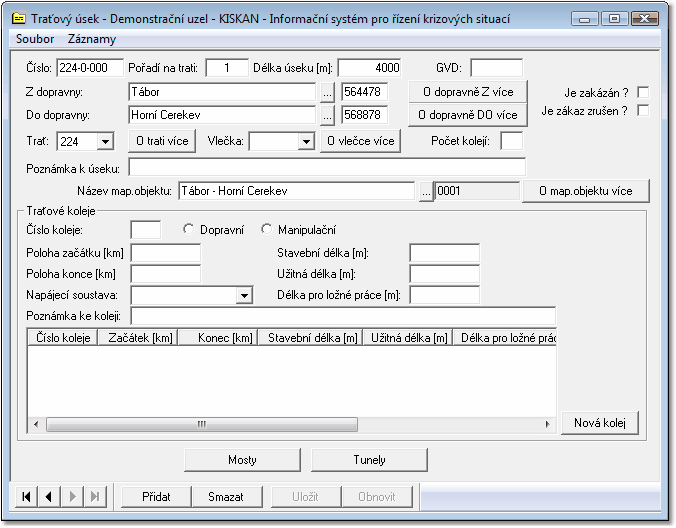
Task: Go to the previous record
Action: (x=49, y=497)
